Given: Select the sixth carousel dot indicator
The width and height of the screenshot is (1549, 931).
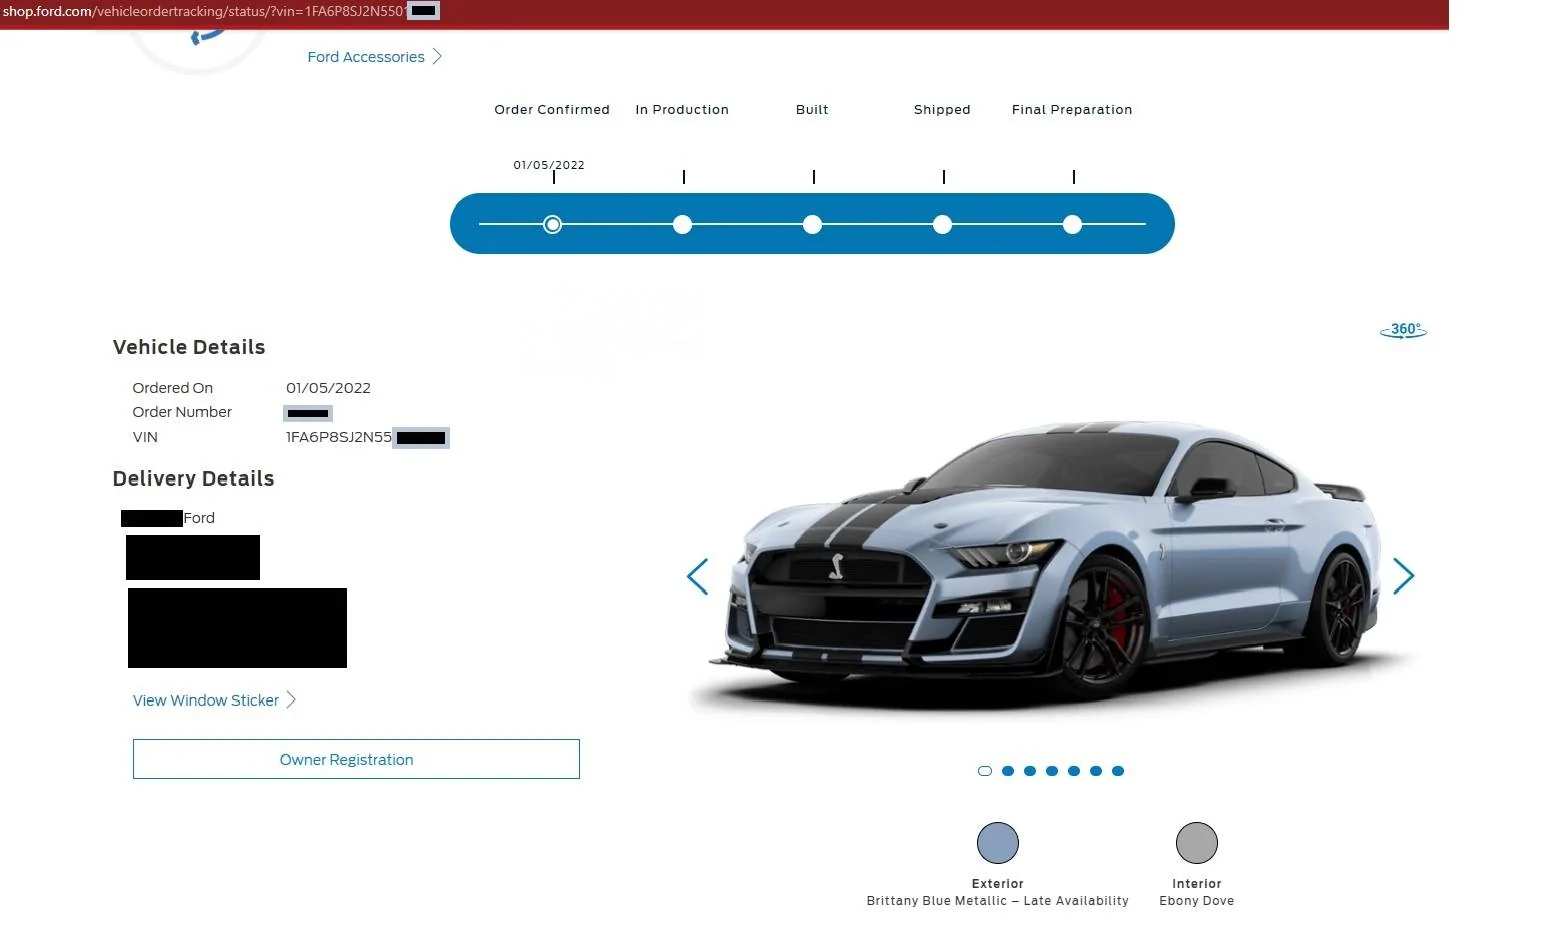Looking at the screenshot, I should pos(1096,771).
